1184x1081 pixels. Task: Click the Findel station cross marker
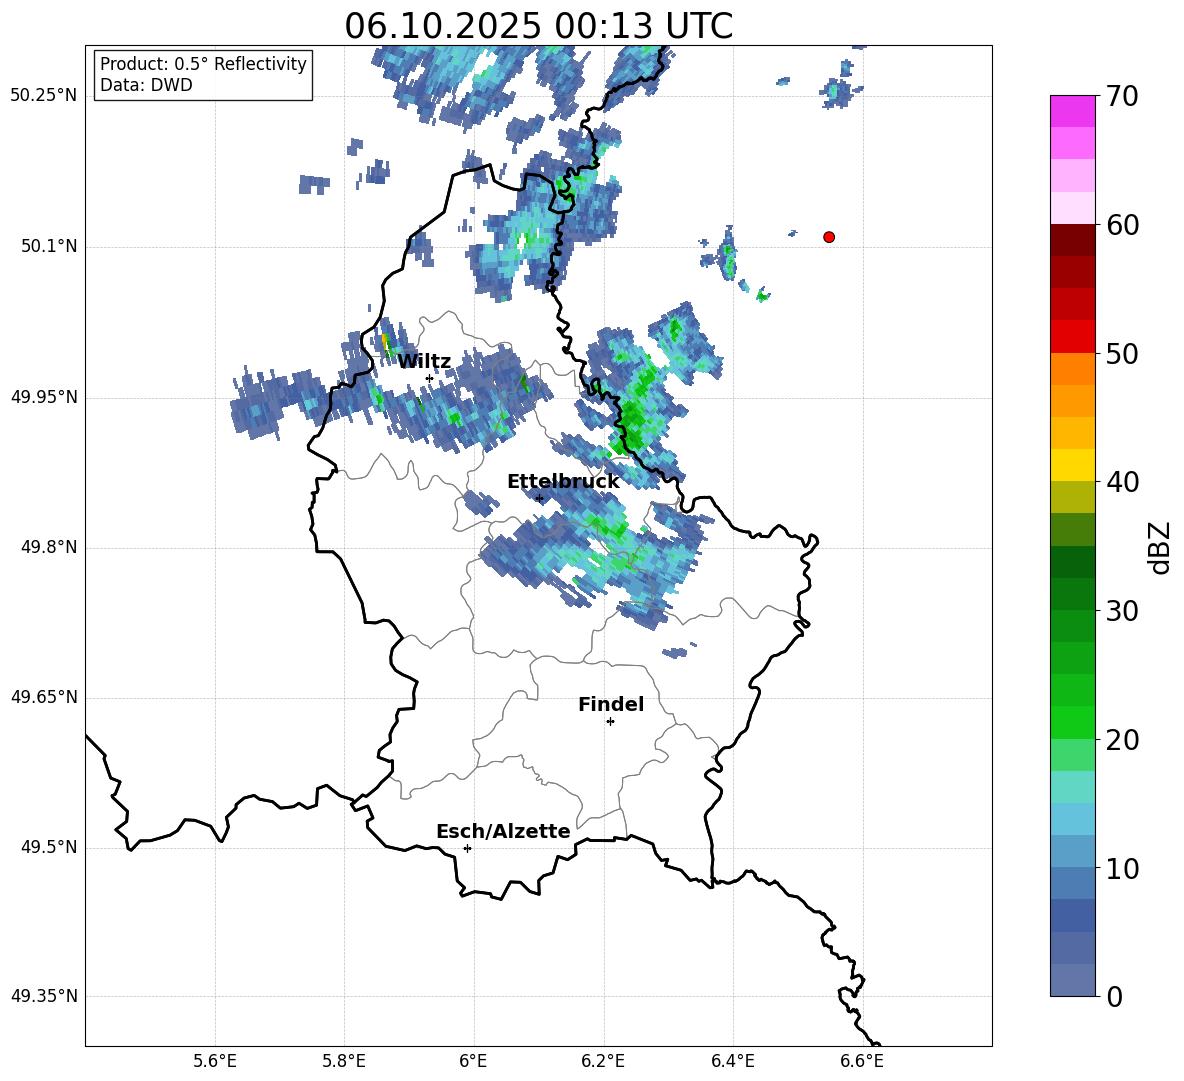tap(611, 722)
